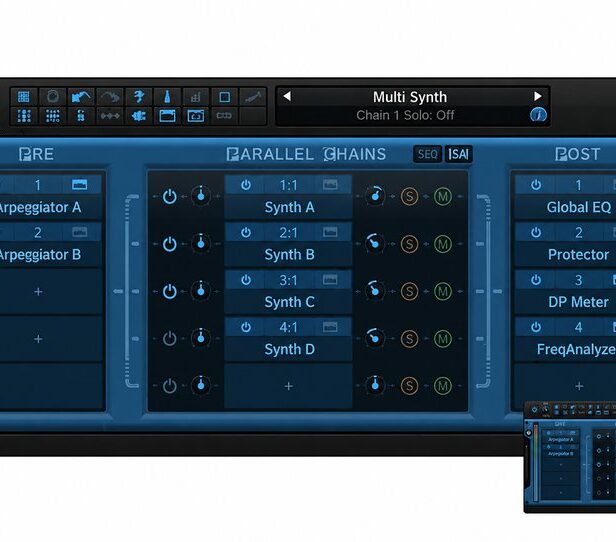Switch to SEQ routing mode
616x542 pixels.
click(427, 154)
